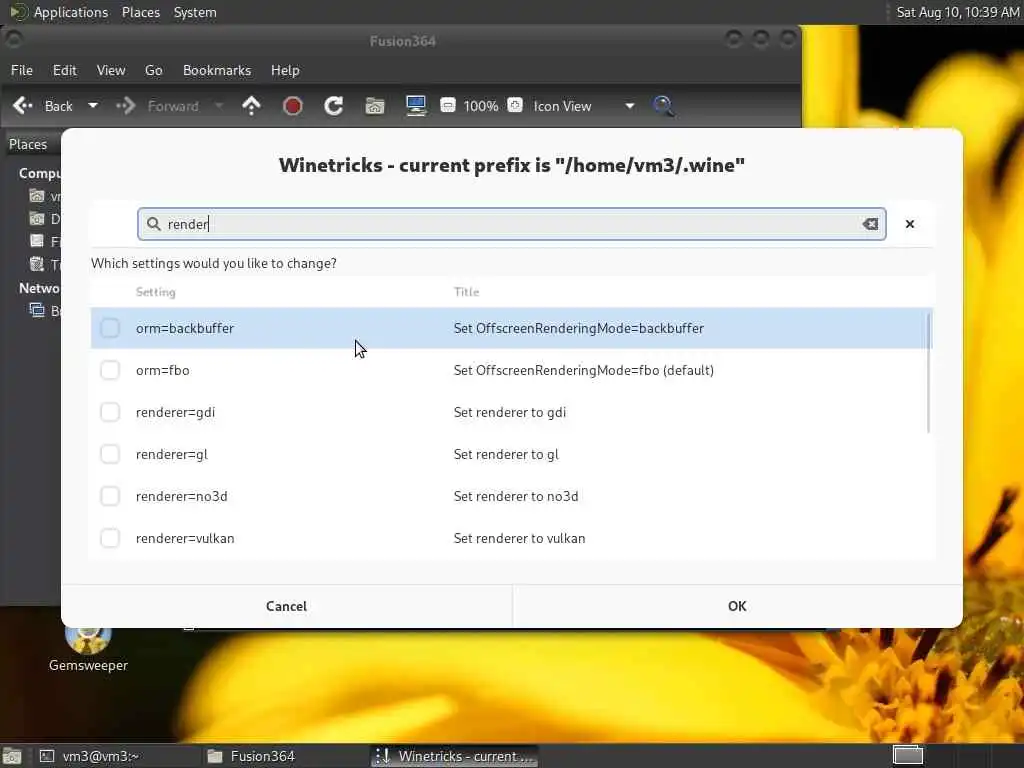
Task: Click the Places sidebar header
Action: (27, 144)
